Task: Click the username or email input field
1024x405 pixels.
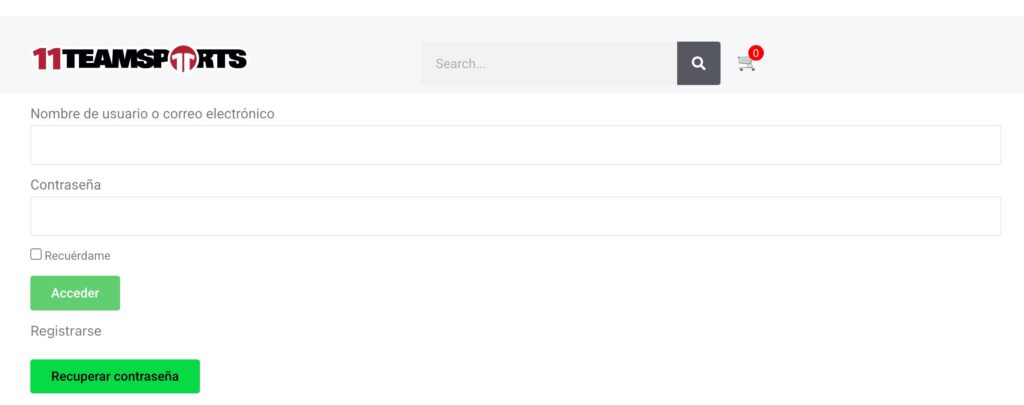Action: [515, 145]
